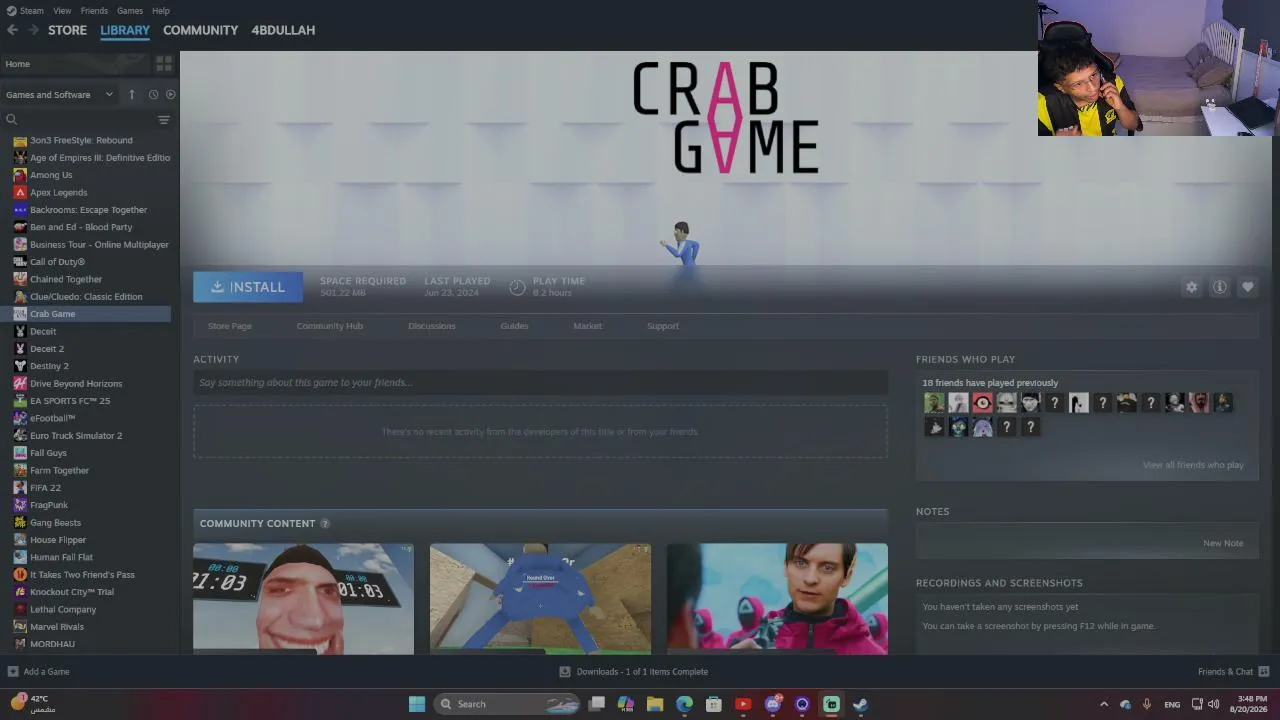Open the Games menu

pyautogui.click(x=130, y=11)
